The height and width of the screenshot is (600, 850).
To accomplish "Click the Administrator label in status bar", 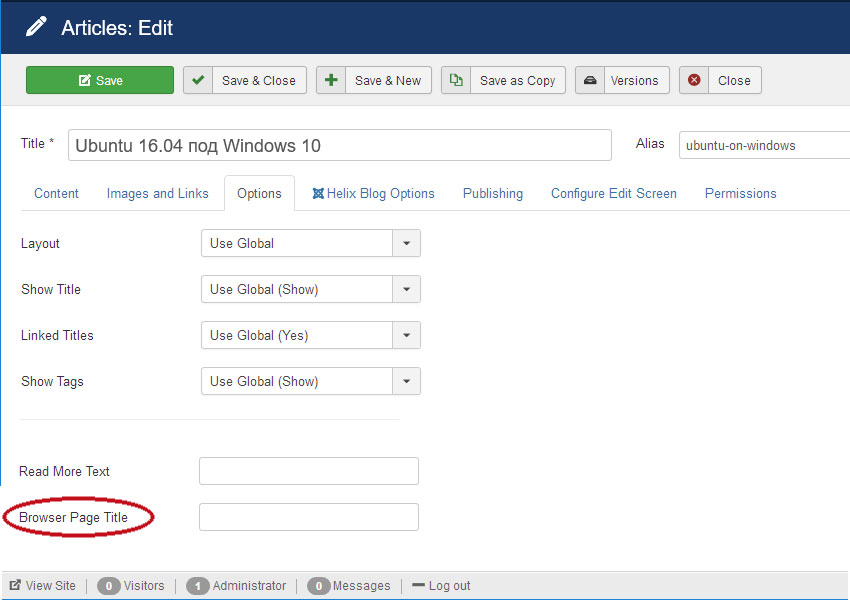I will pyautogui.click(x=249, y=586).
